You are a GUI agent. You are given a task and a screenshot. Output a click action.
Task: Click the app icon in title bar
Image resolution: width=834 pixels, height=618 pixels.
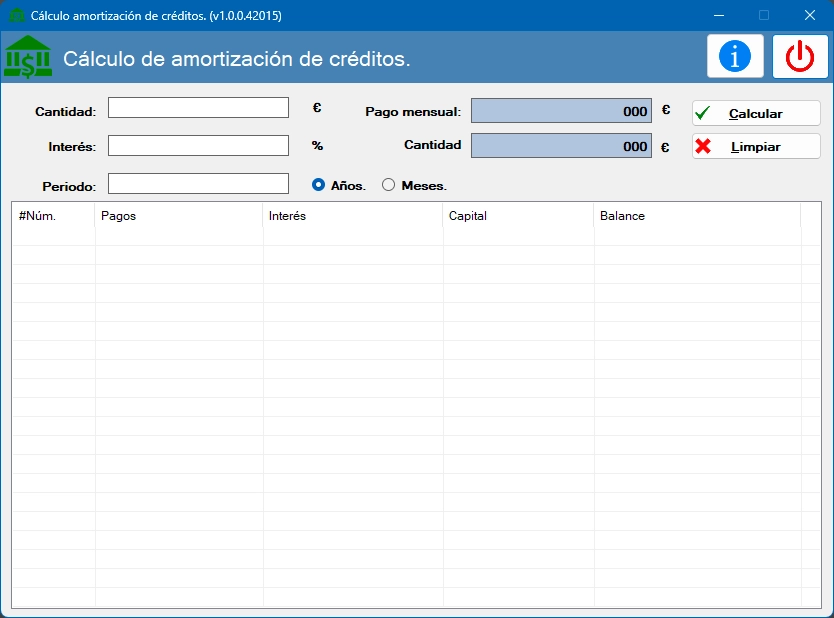16,15
